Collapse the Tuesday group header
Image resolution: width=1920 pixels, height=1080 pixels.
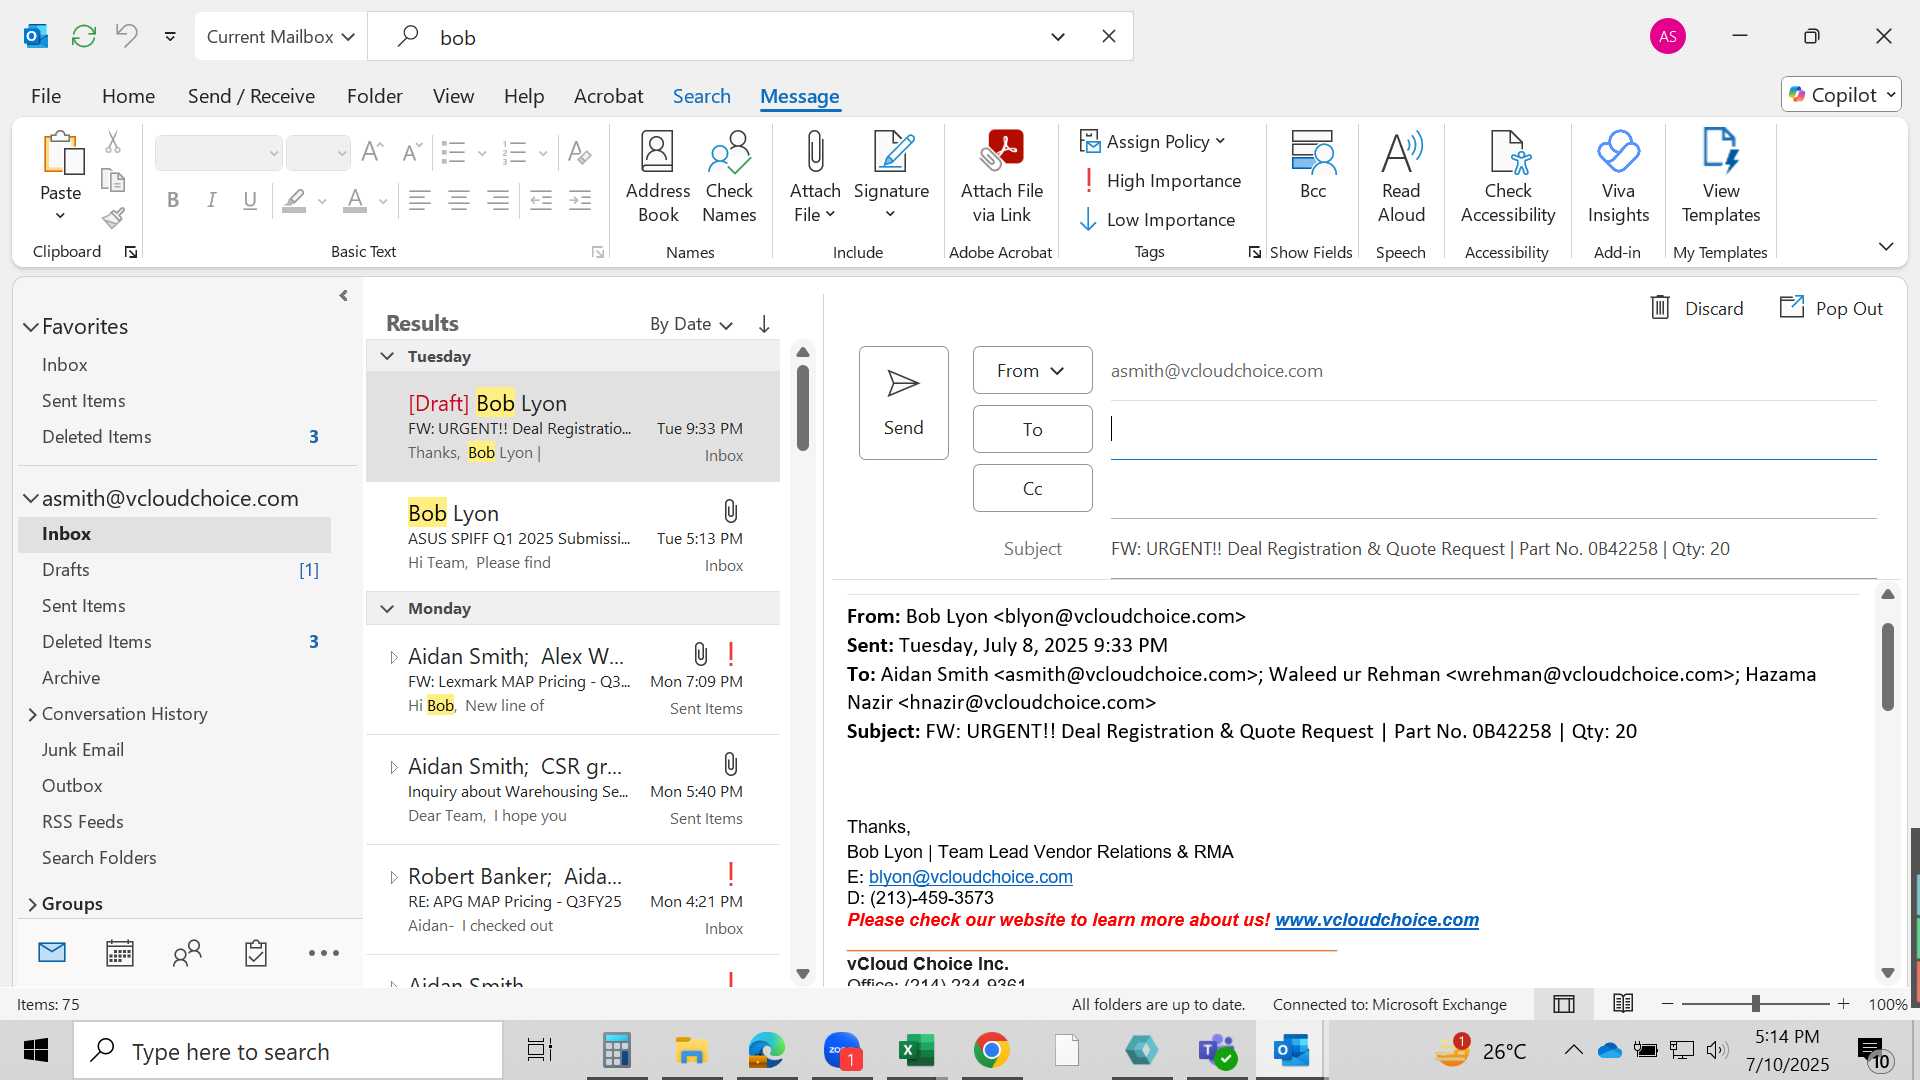click(387, 356)
